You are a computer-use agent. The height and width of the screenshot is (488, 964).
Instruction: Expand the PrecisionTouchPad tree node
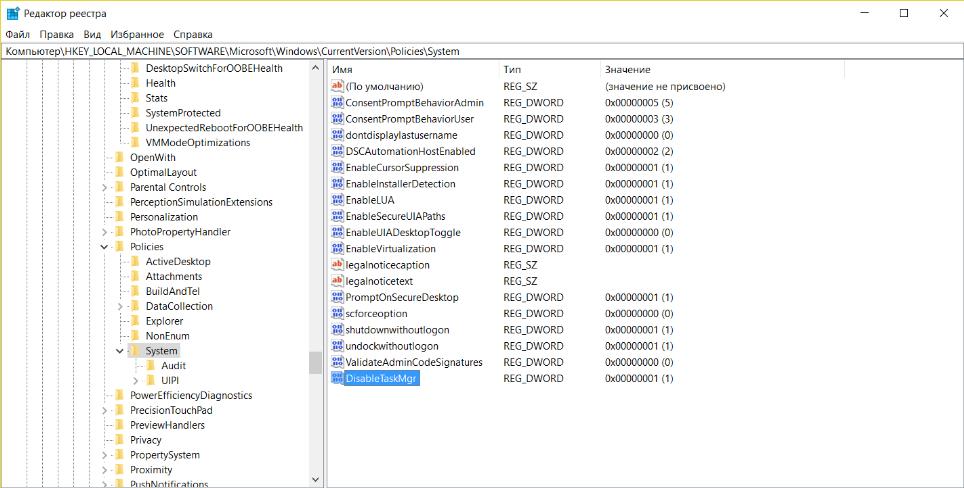coord(104,410)
